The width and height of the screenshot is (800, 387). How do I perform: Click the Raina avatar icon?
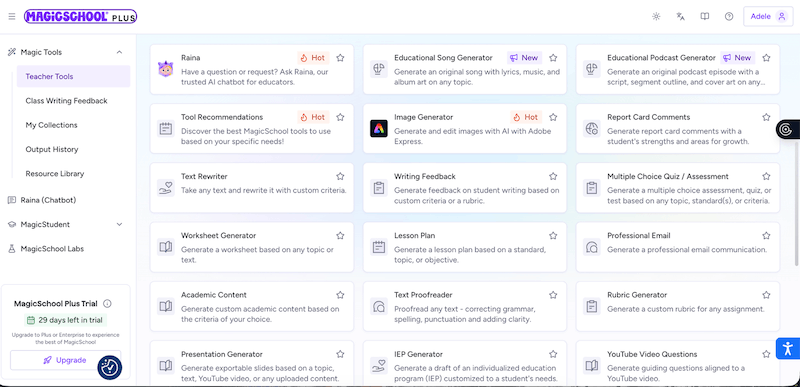pyautogui.click(x=165, y=69)
